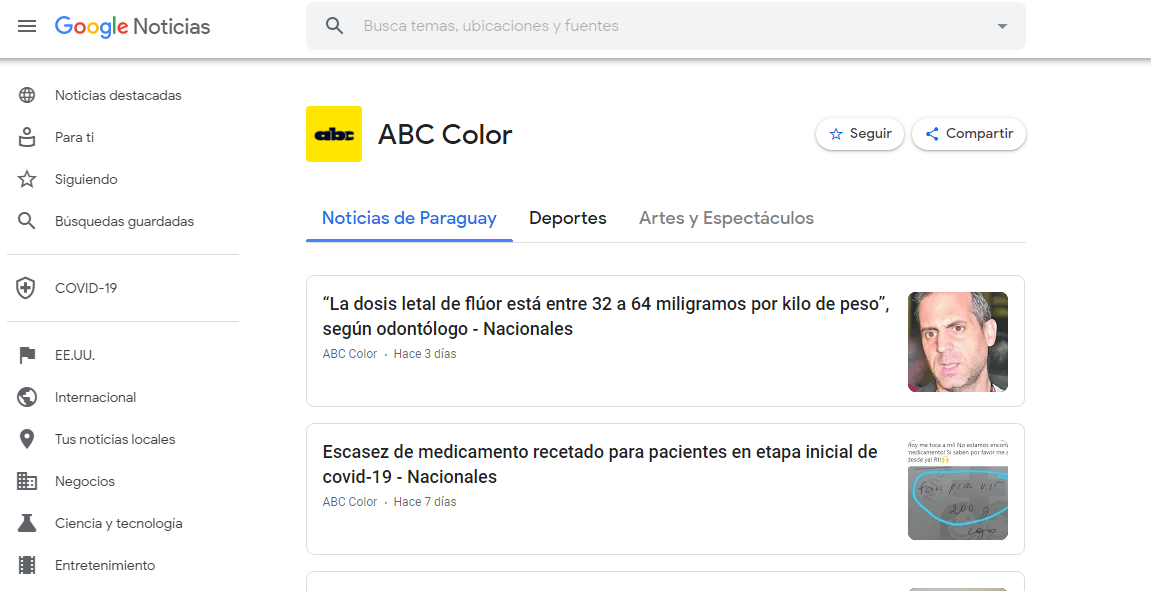Click the ABC Color yellow logo
Screen dimensions: 1151x591
(x=333, y=133)
